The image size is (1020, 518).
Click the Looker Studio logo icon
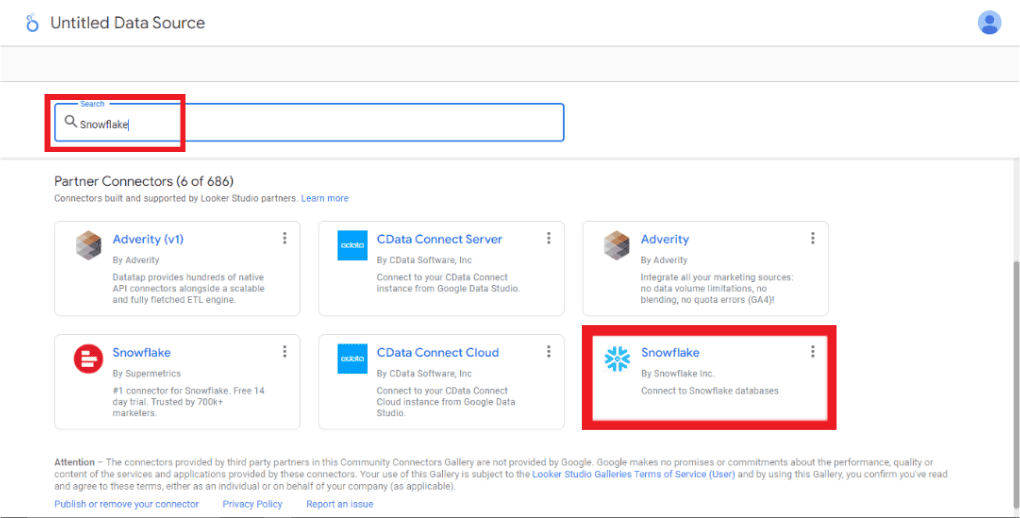tap(32, 23)
